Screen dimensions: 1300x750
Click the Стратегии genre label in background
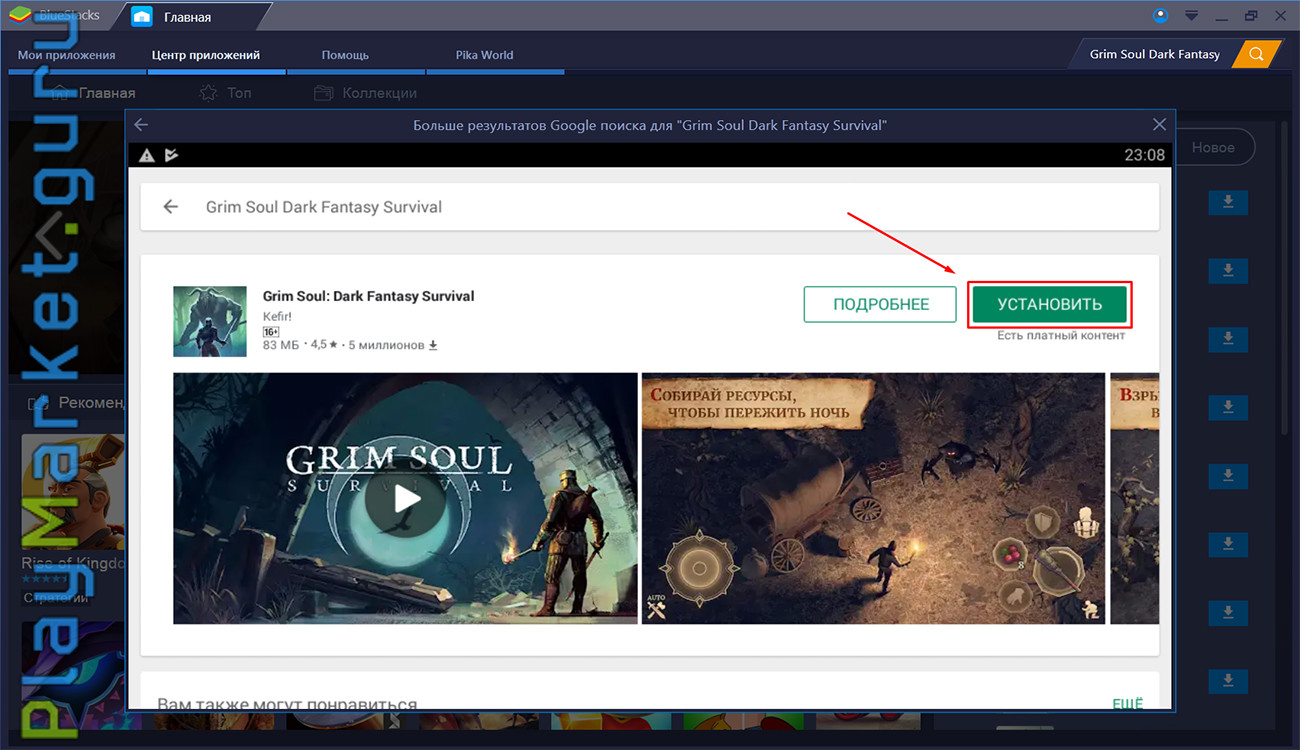(56, 598)
